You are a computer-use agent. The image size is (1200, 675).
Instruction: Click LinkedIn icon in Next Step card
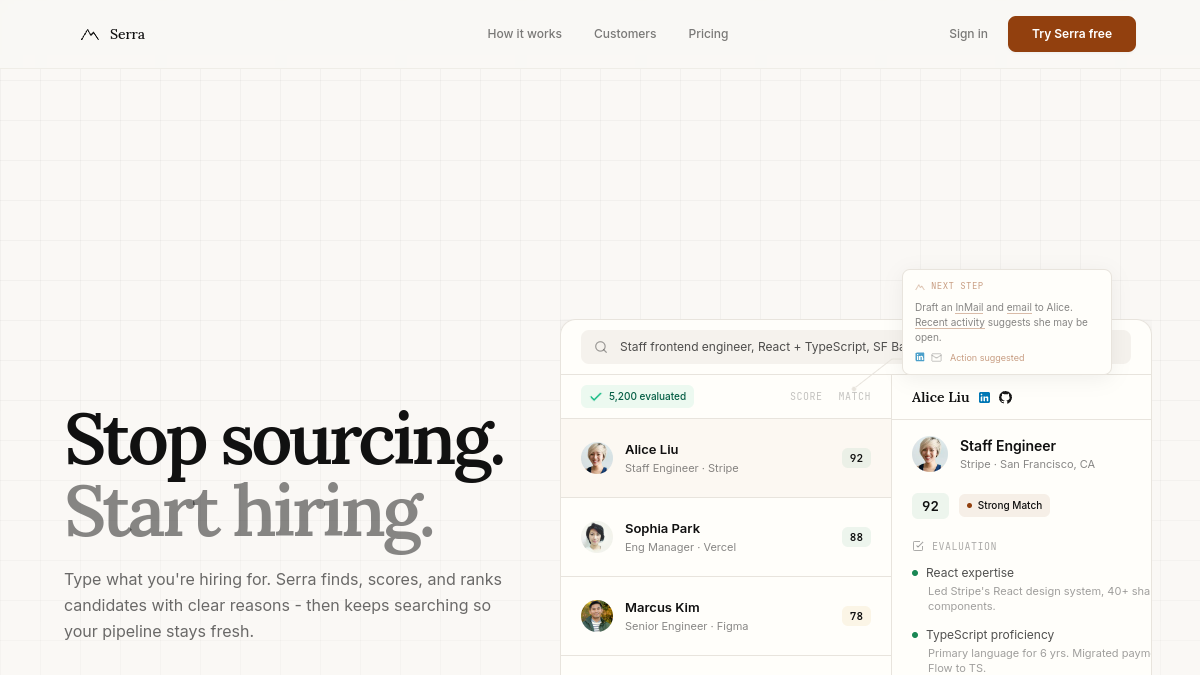click(x=920, y=357)
